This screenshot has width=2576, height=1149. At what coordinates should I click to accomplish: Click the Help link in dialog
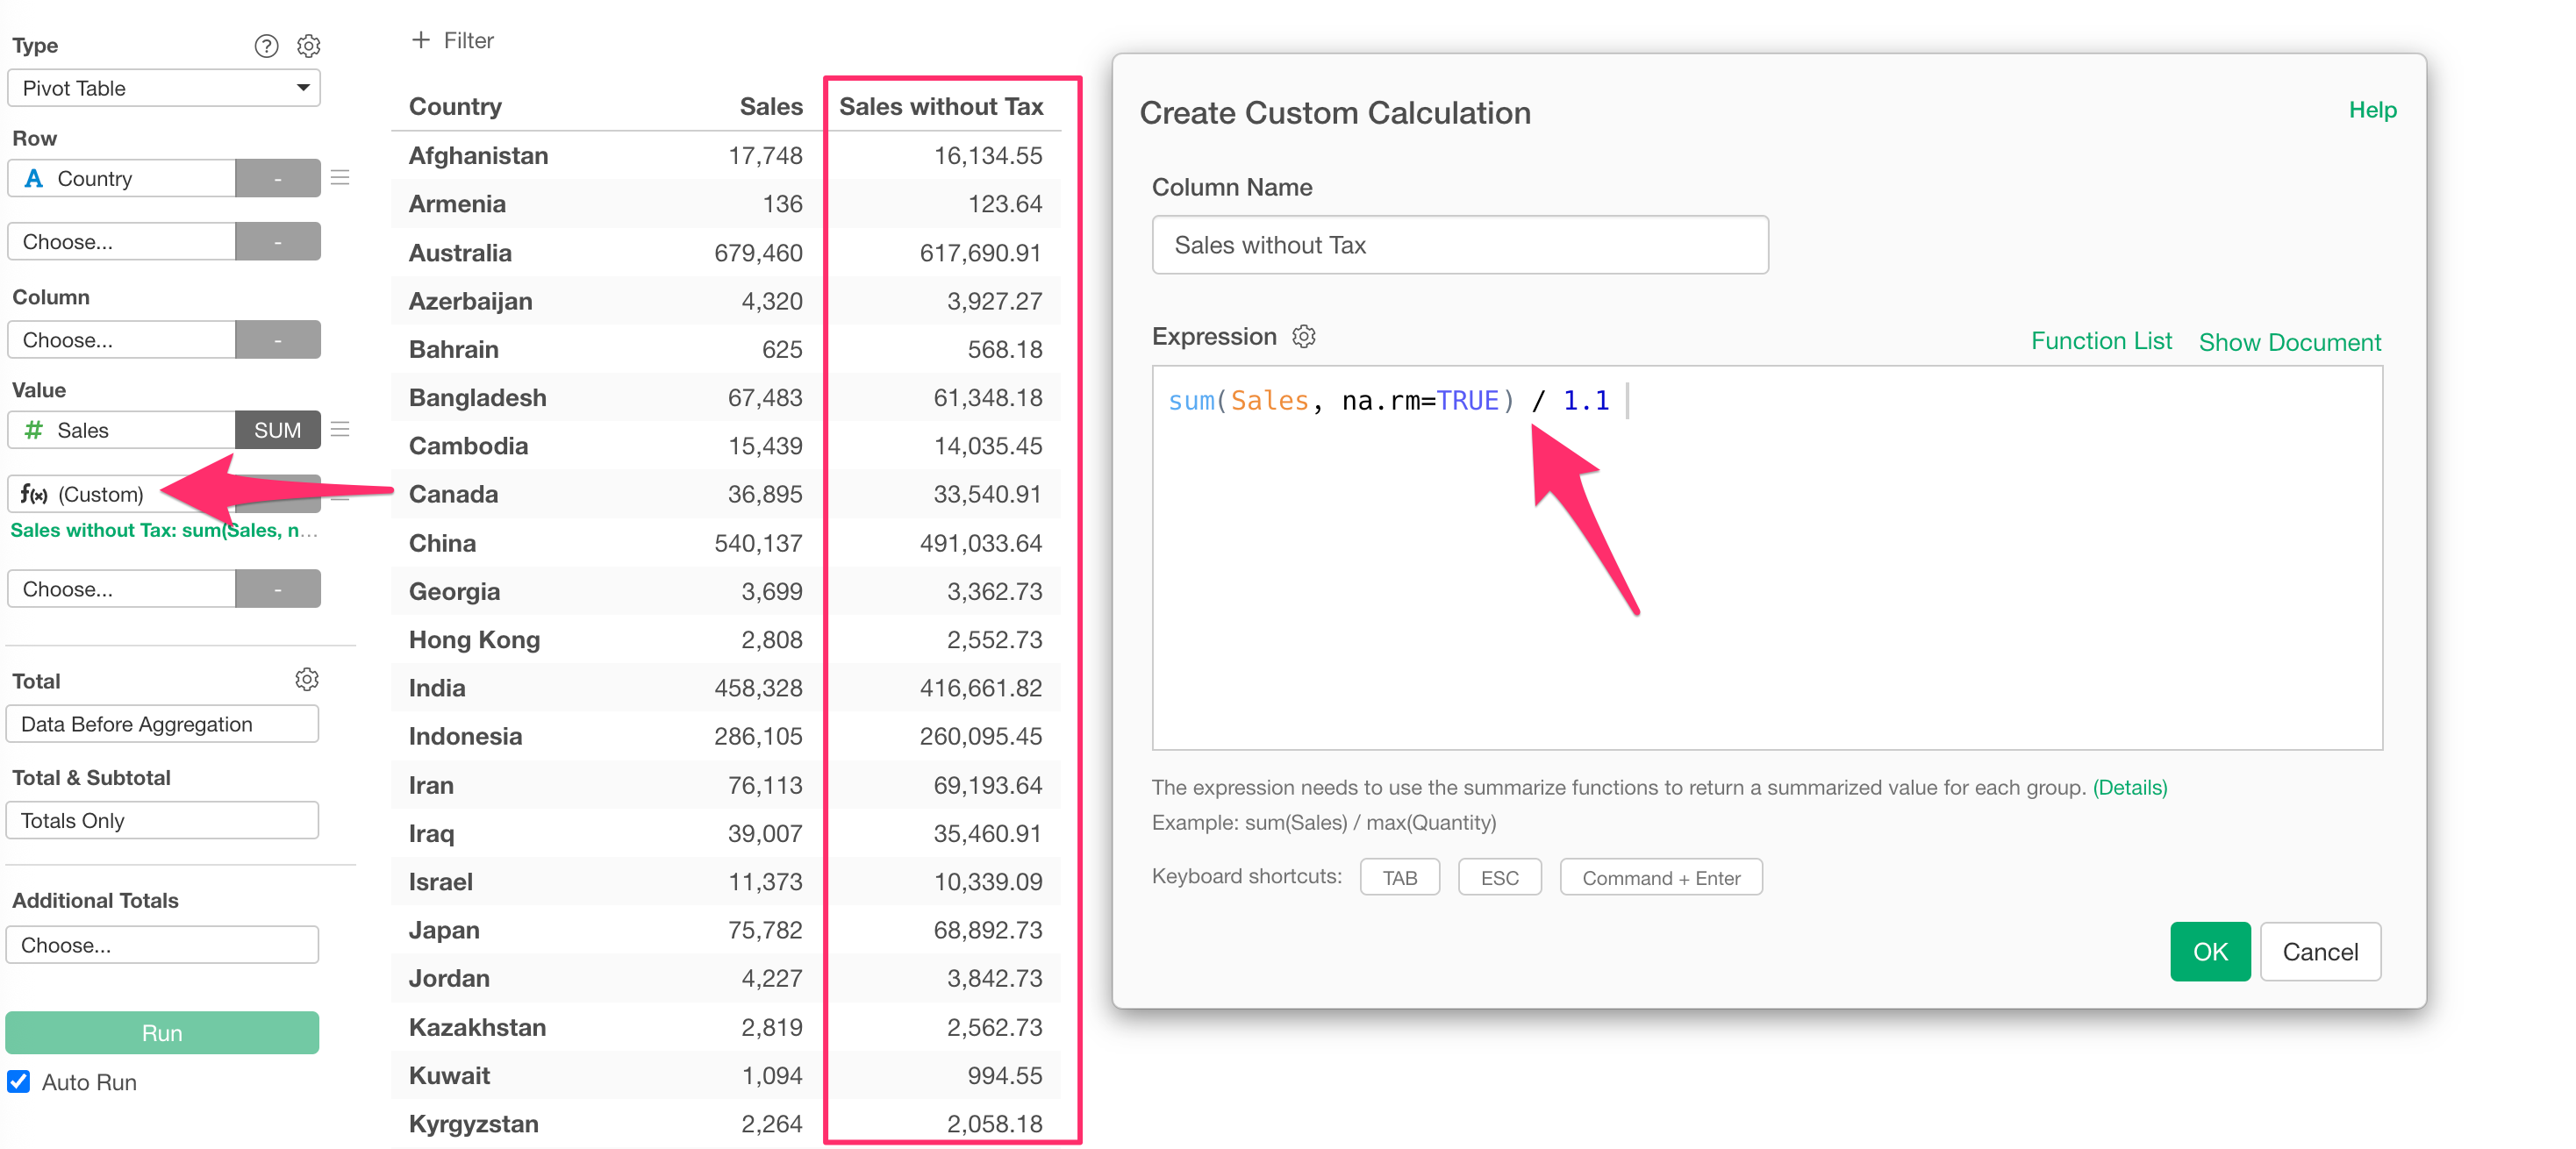(2371, 110)
